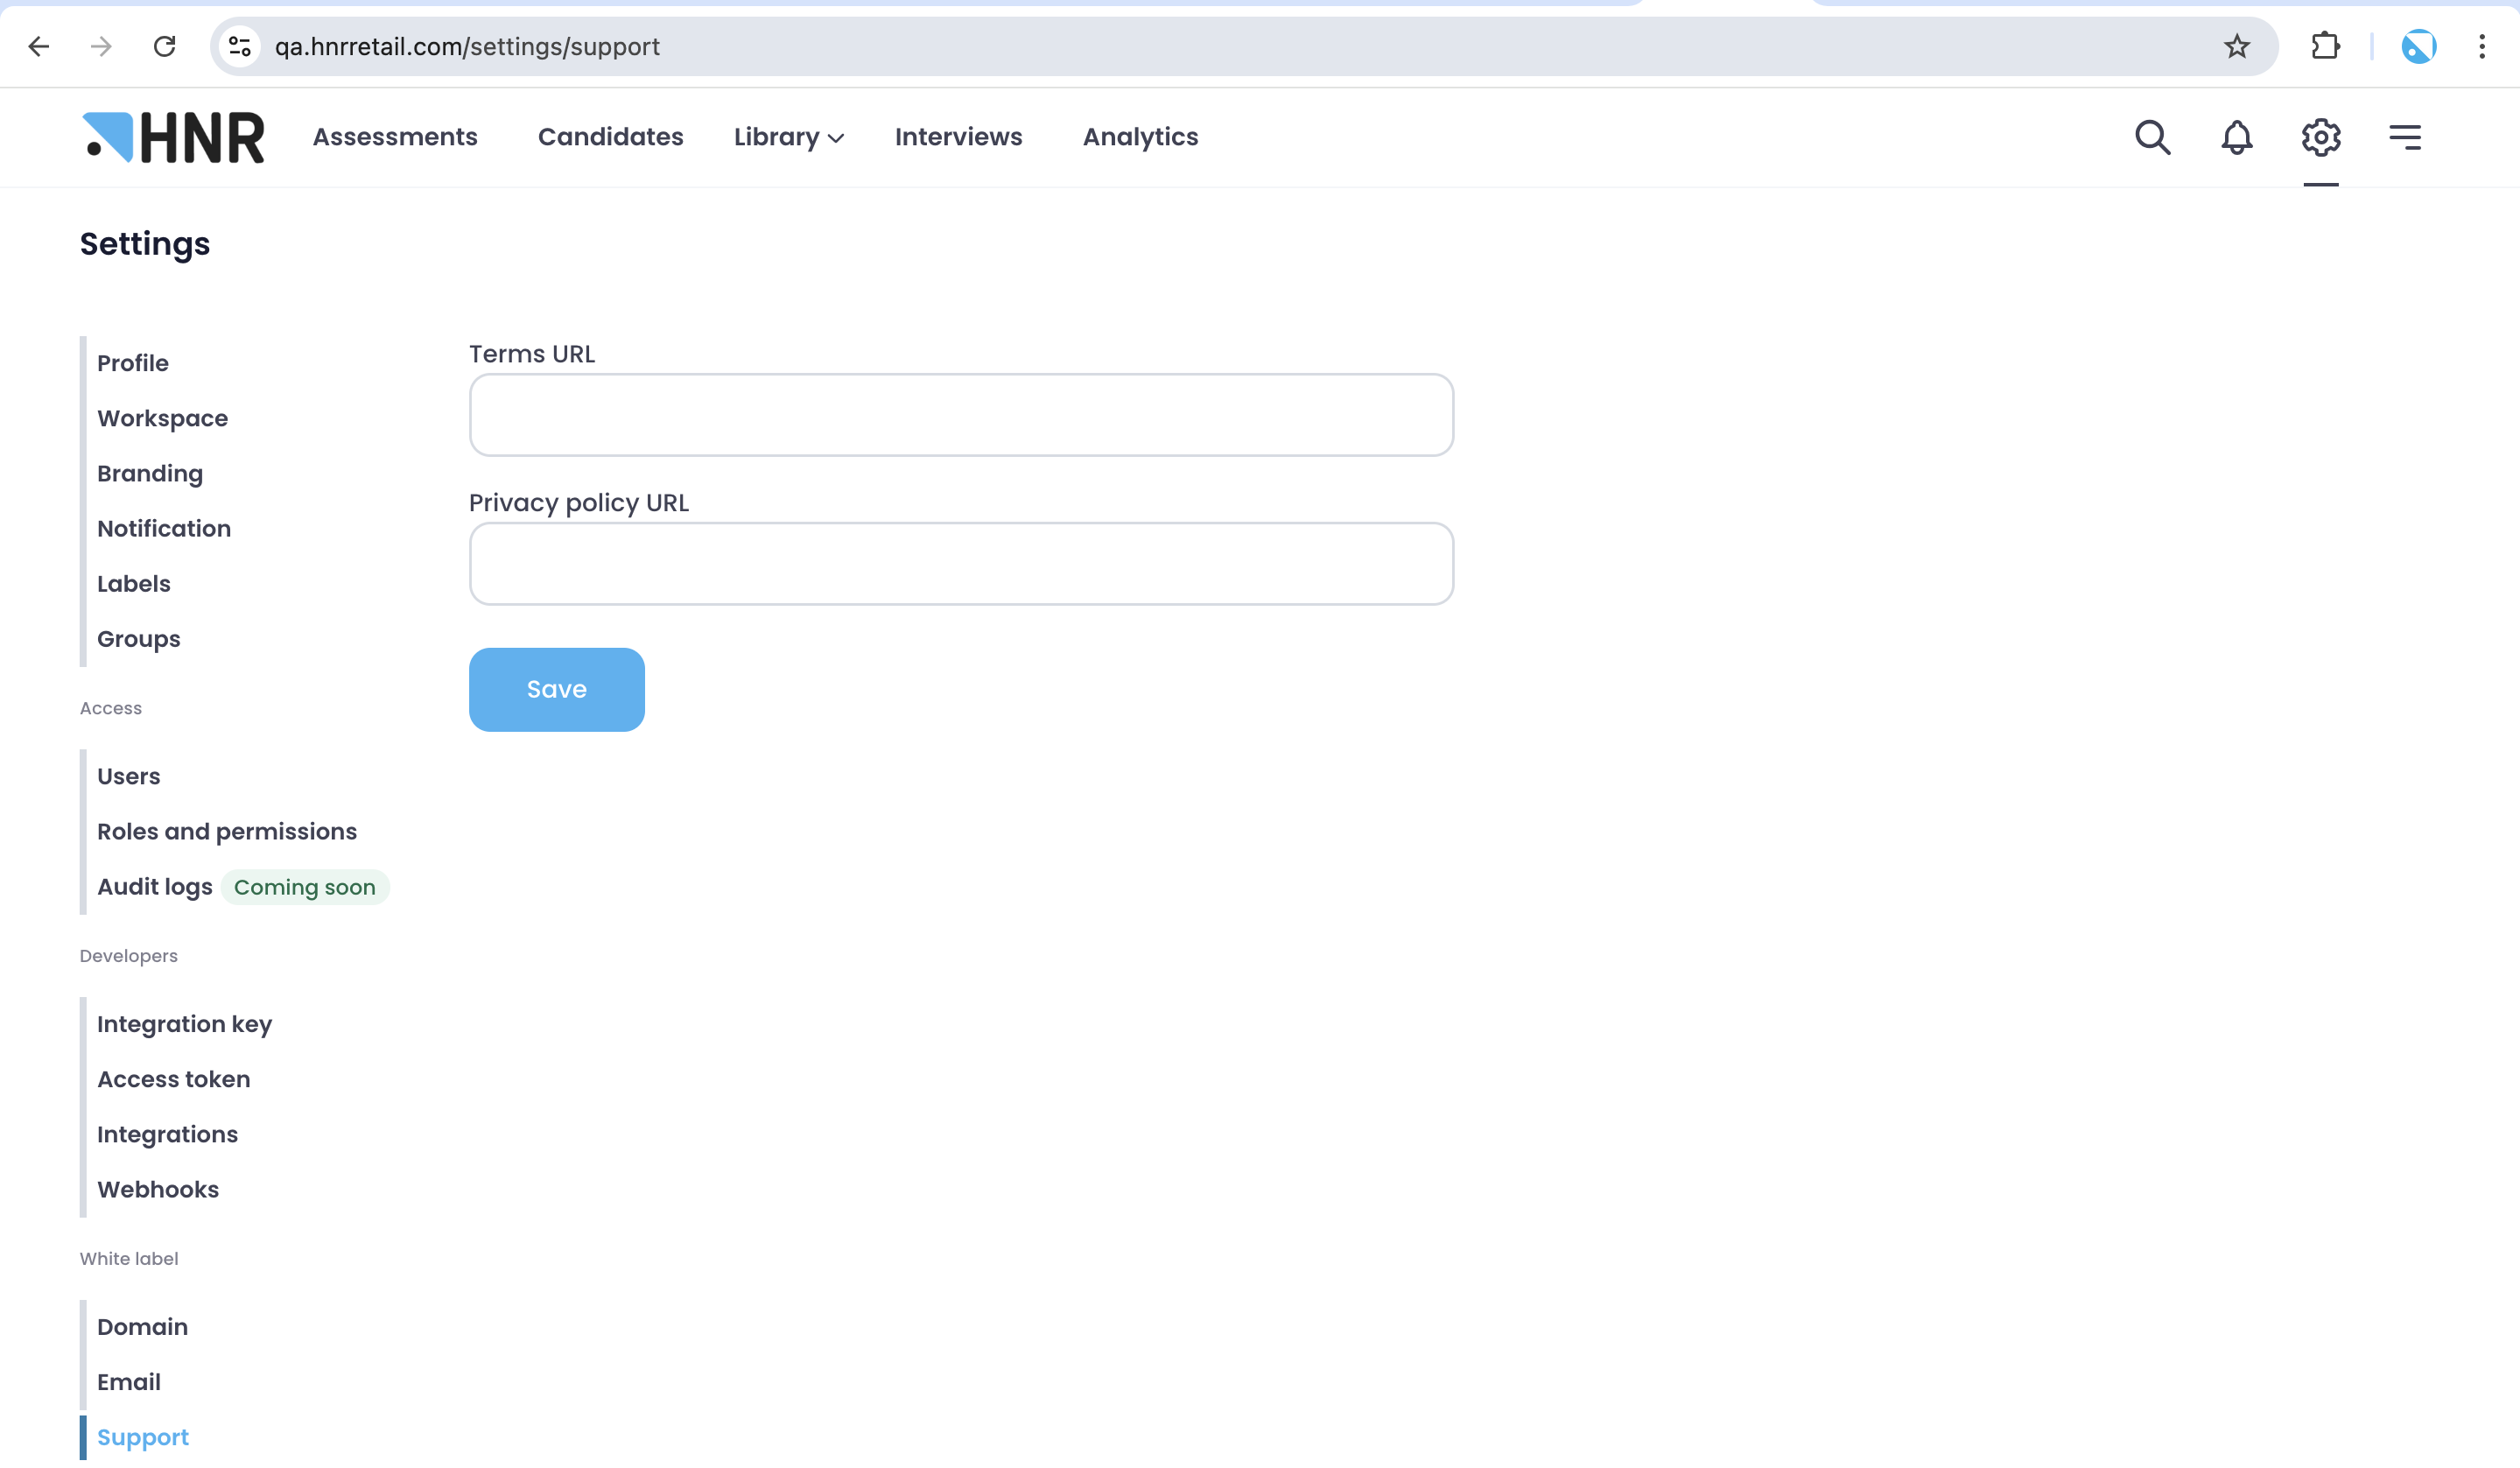
Task: Open Analytics in top navigation
Action: tap(1140, 137)
